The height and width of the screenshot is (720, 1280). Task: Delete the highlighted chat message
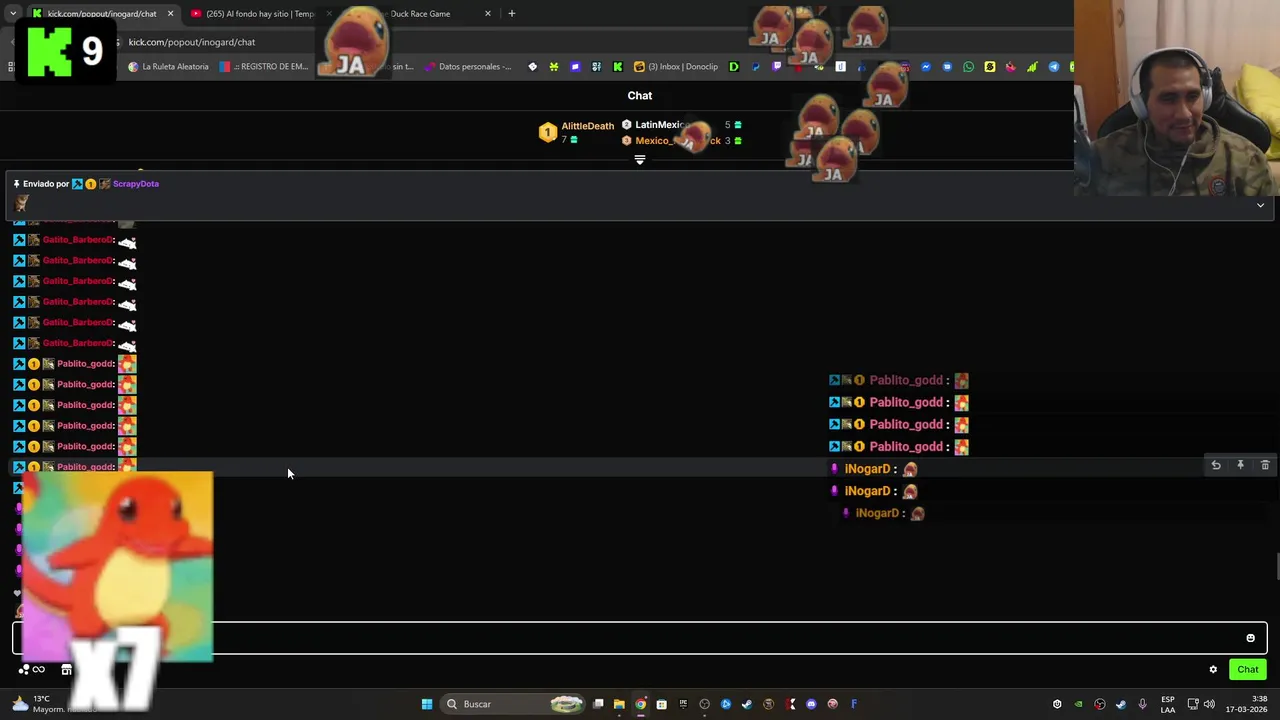1265,466
